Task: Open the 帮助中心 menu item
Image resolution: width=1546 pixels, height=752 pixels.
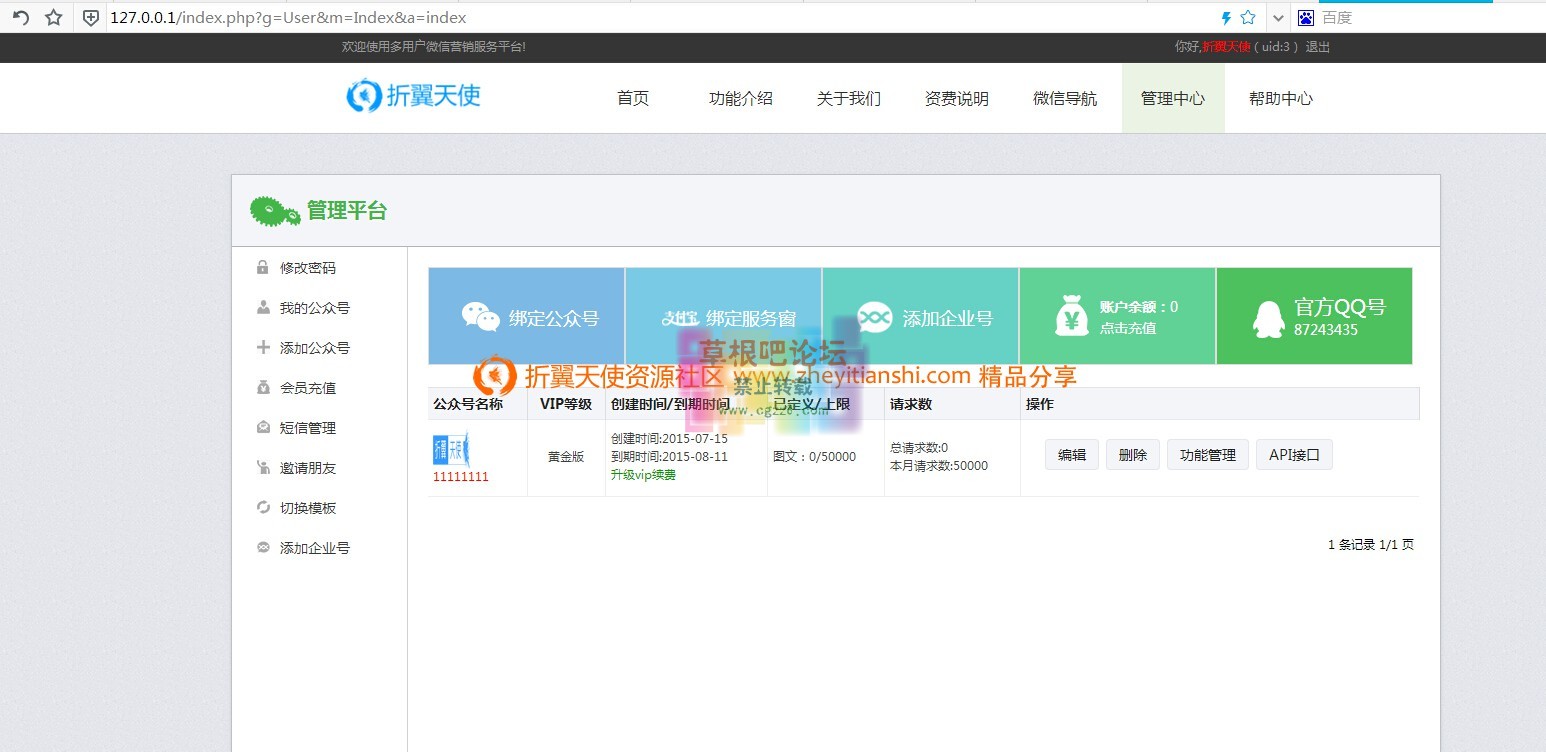Action: point(1280,98)
